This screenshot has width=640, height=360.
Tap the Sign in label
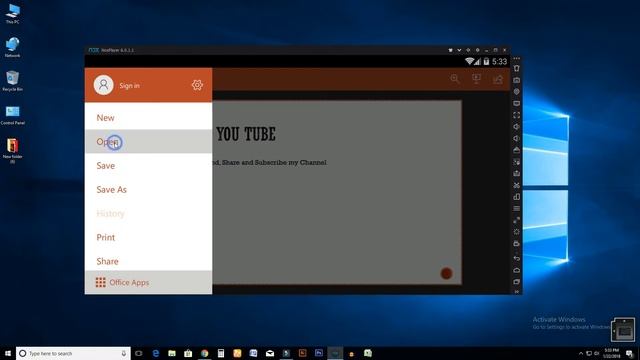pyautogui.click(x=129, y=86)
